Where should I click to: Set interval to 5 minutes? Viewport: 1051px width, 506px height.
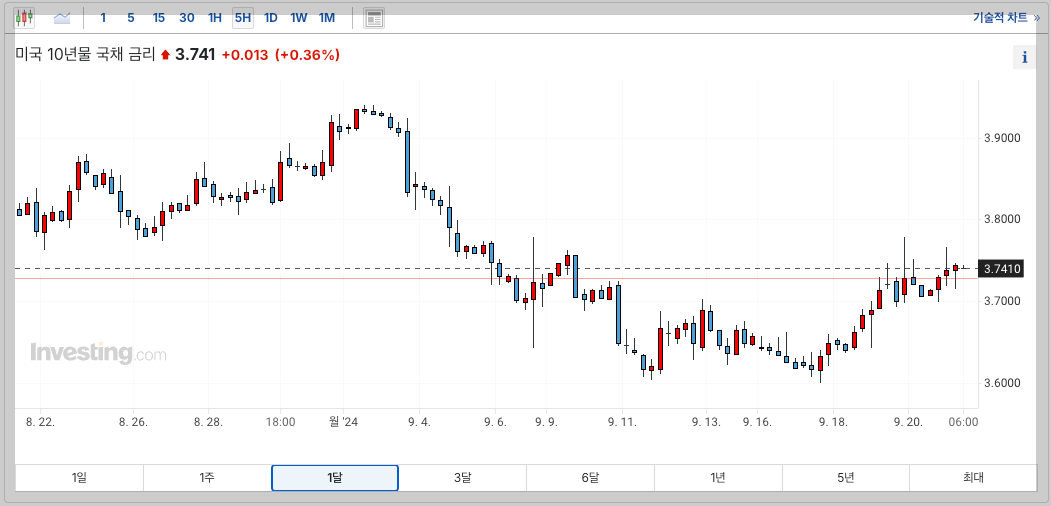(131, 18)
